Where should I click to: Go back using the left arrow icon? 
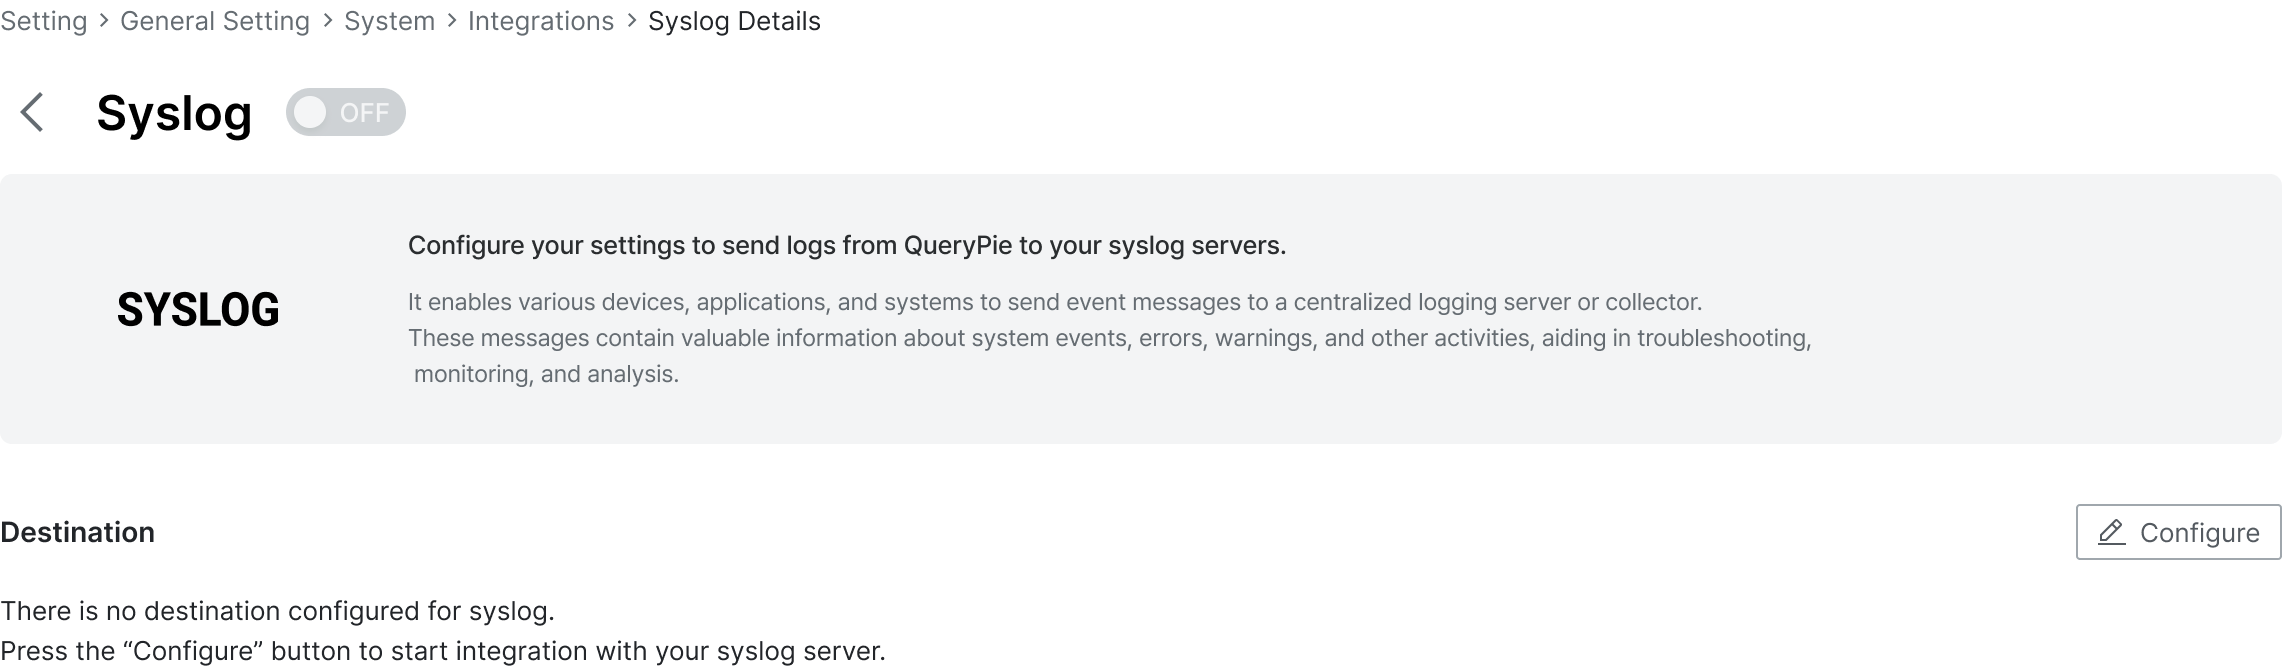pyautogui.click(x=32, y=112)
